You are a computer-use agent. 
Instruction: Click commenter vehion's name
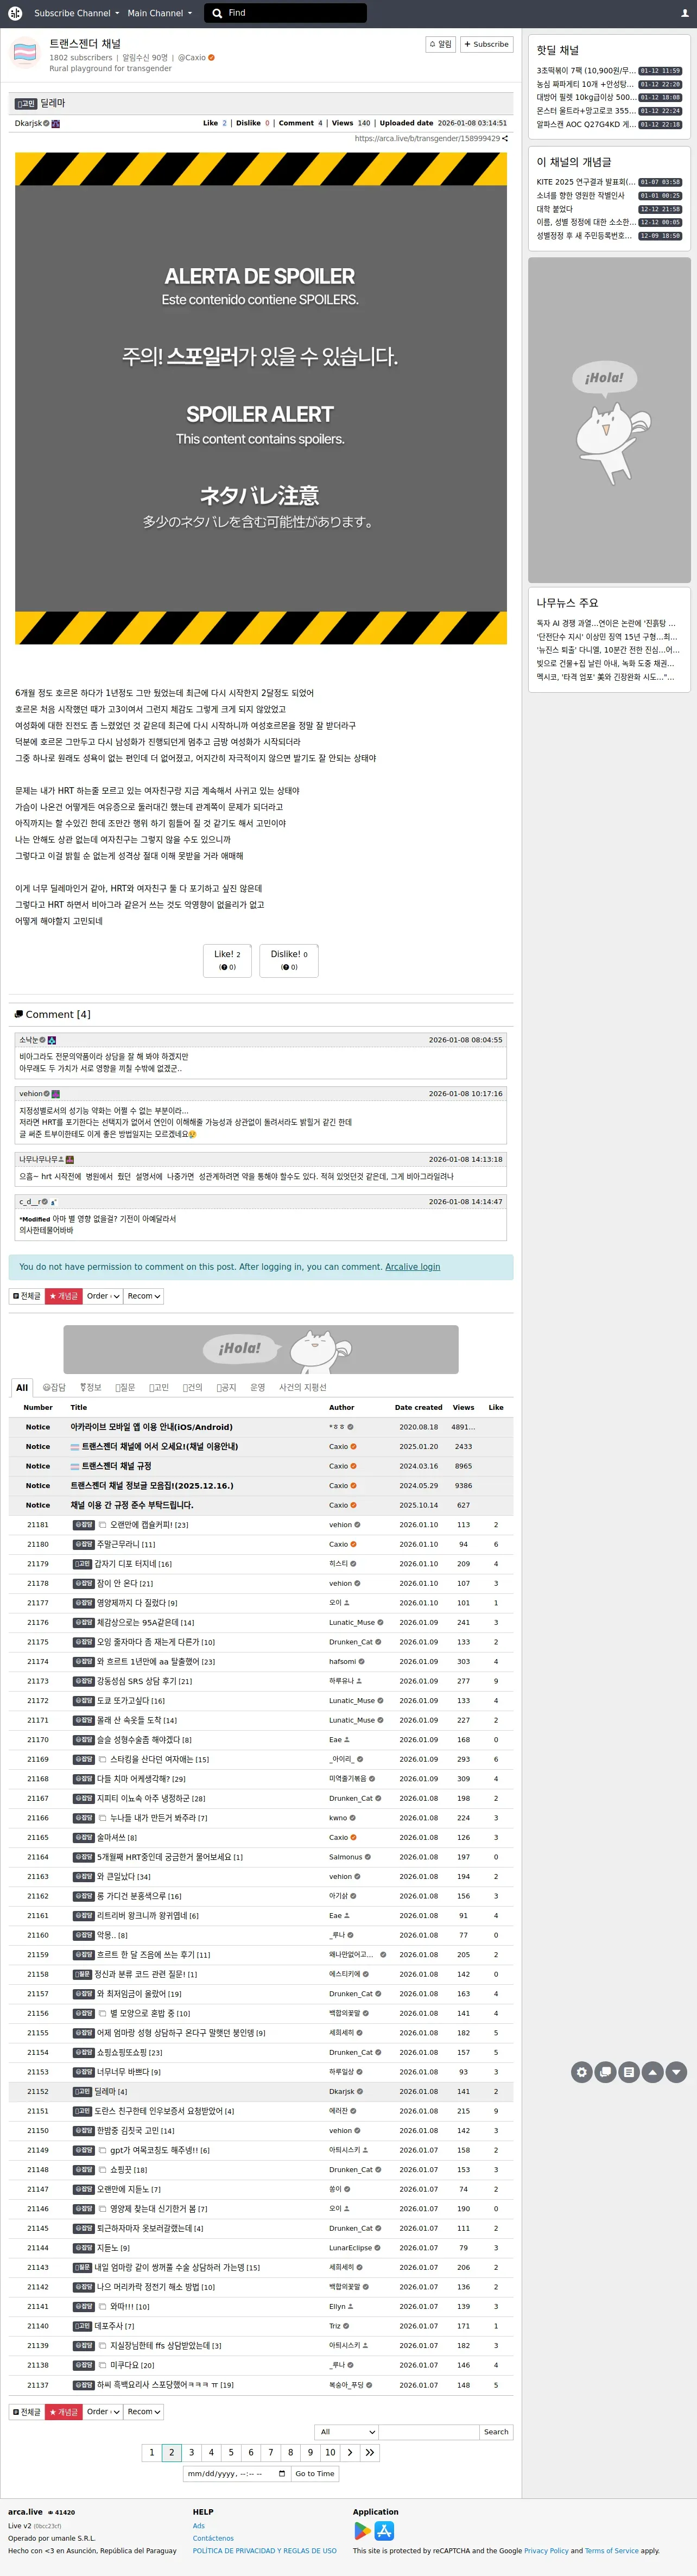click(31, 1094)
